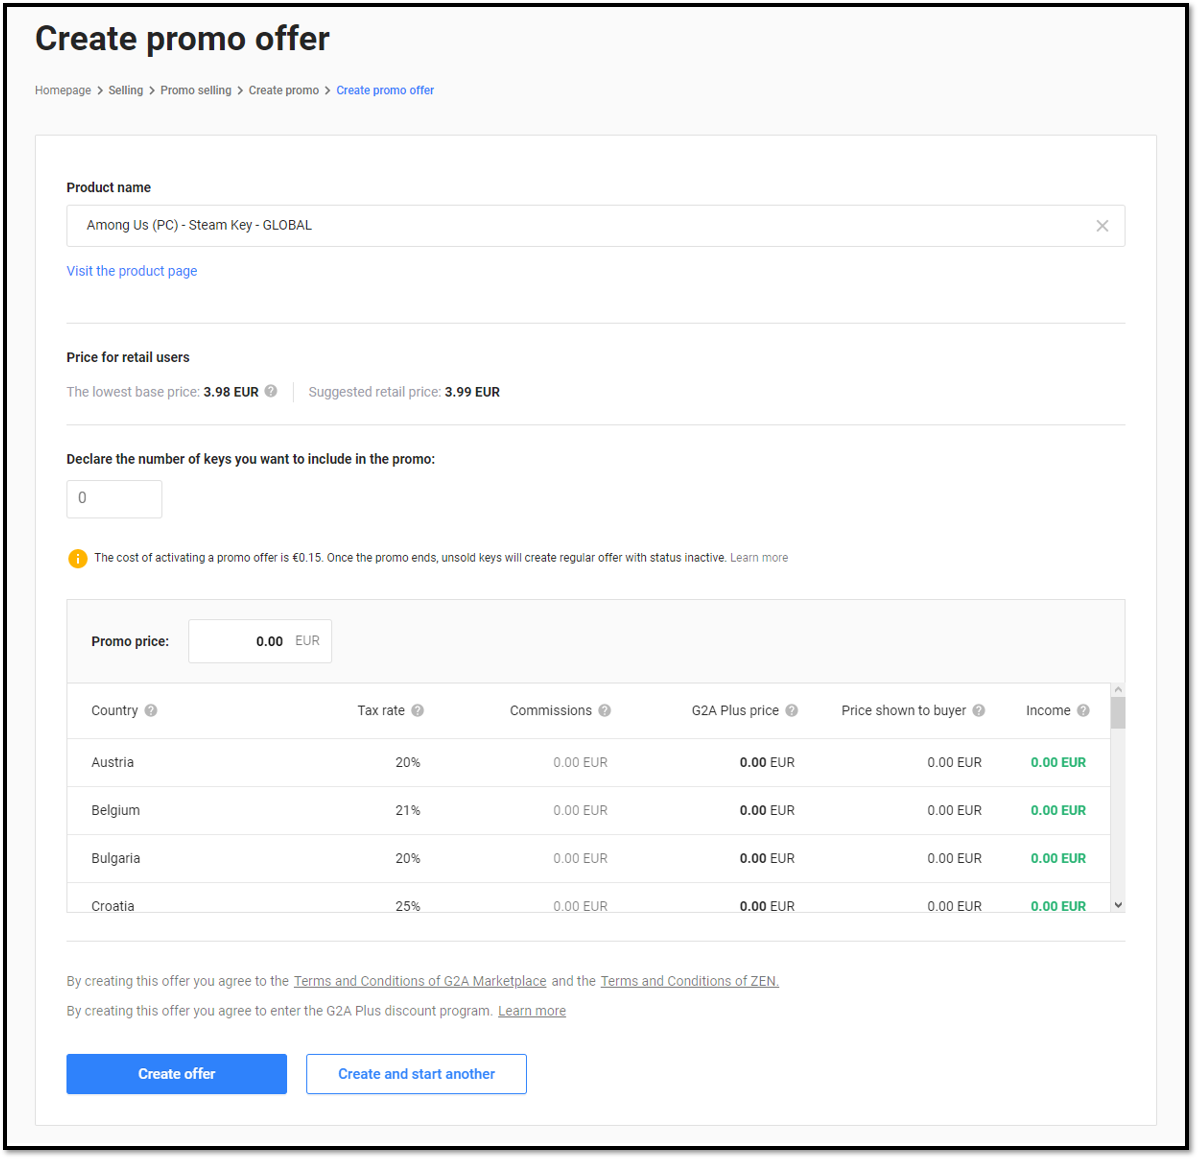The image size is (1198, 1159).
Task: Click help icon next to lowest base price
Action: point(271,391)
